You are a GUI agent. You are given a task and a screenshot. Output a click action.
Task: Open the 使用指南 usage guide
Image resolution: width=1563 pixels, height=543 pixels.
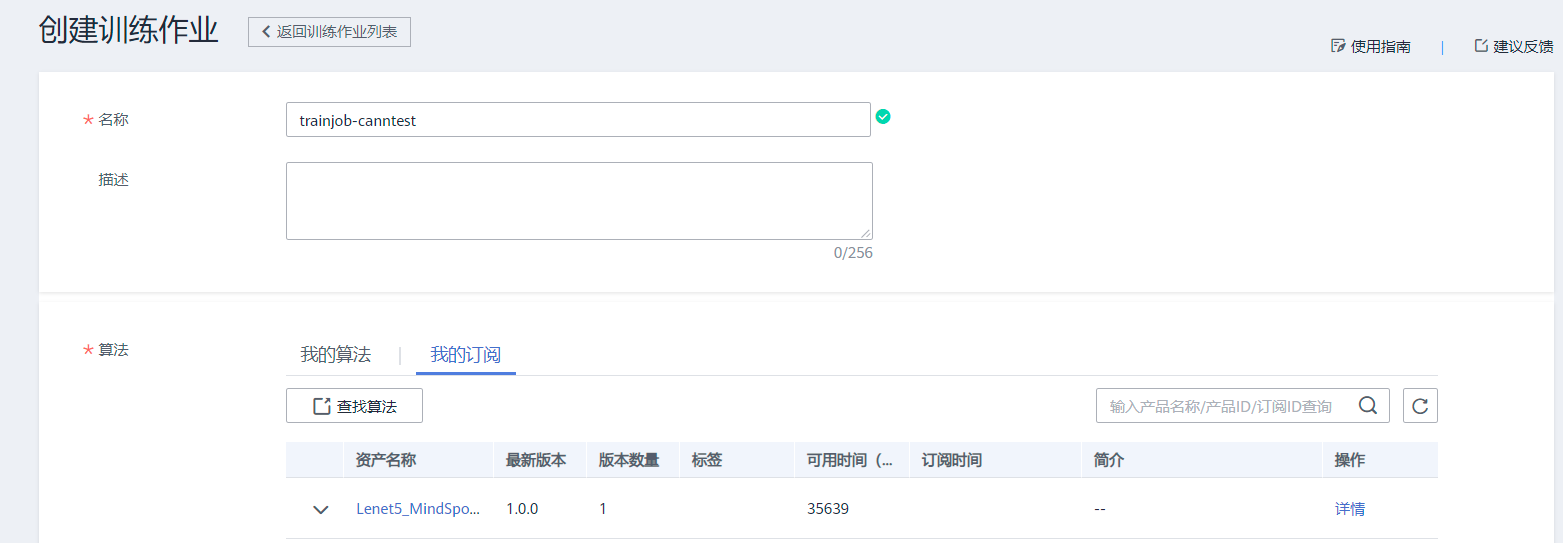[x=1371, y=46]
